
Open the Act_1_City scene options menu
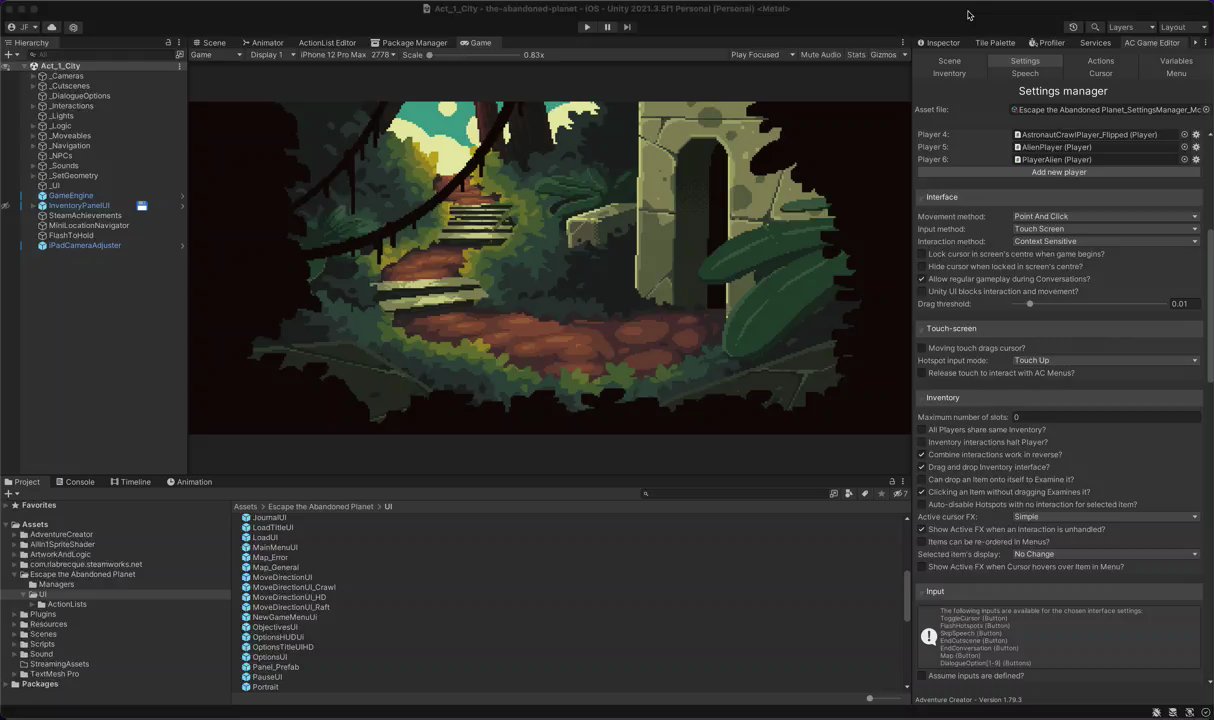pos(179,66)
